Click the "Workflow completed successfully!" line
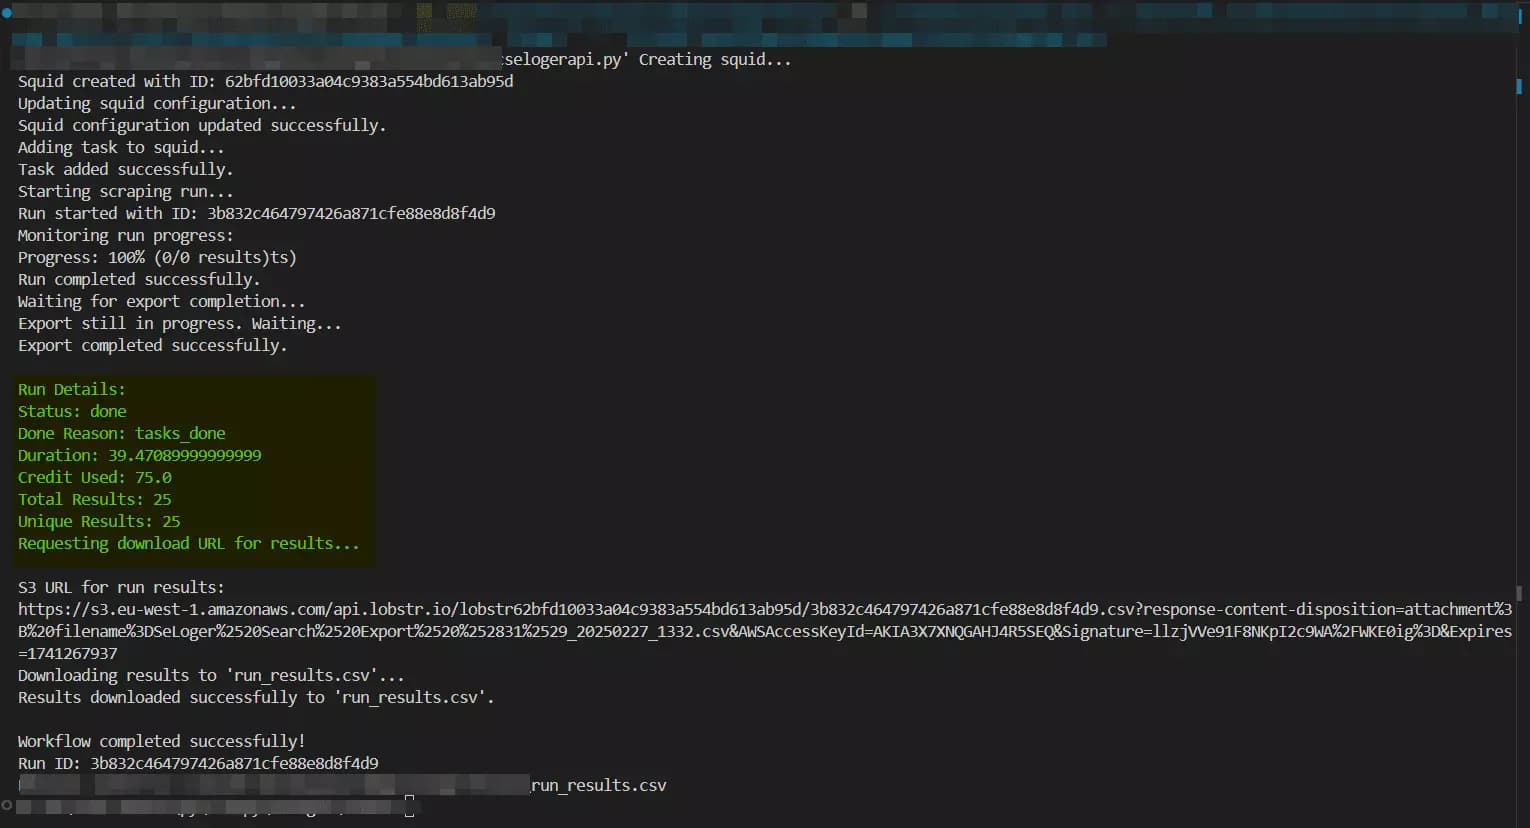The image size is (1530, 828). 161,742
